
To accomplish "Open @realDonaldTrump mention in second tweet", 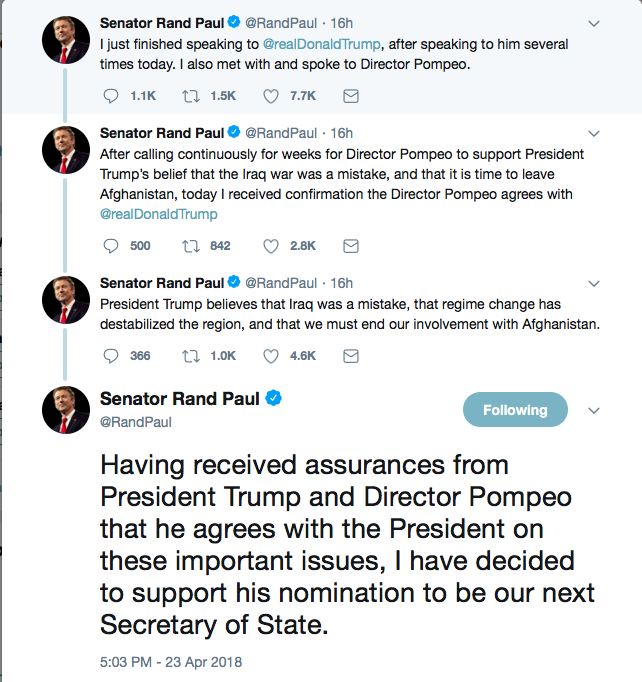I will pos(159,214).
